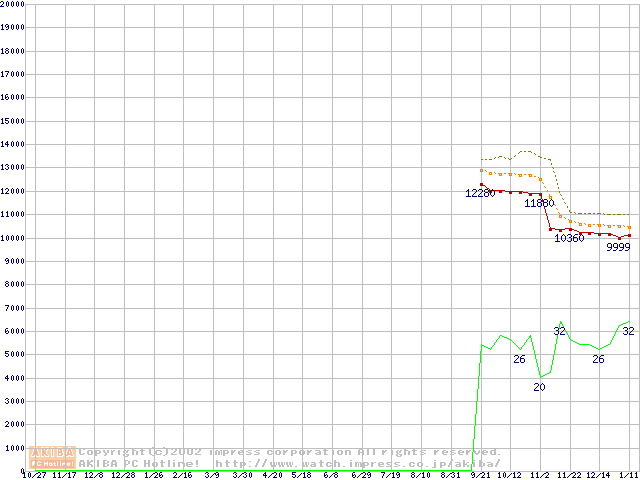
Task: Click the 11/2 date on x-axis
Action: click(539, 475)
